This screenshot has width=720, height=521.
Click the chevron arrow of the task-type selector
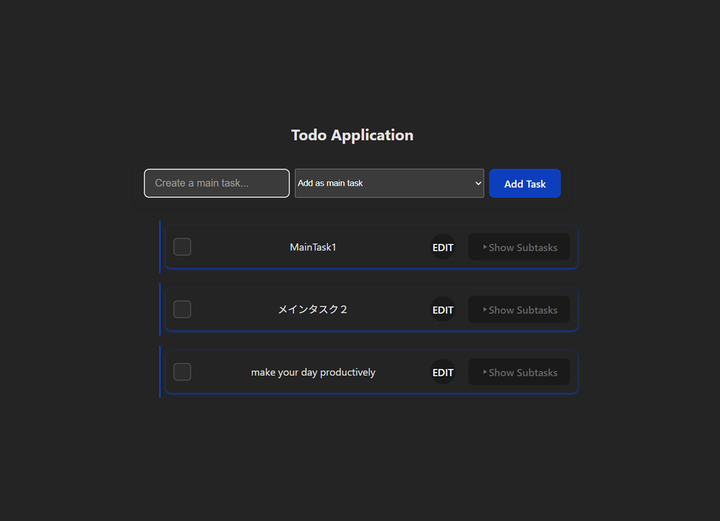(477, 183)
